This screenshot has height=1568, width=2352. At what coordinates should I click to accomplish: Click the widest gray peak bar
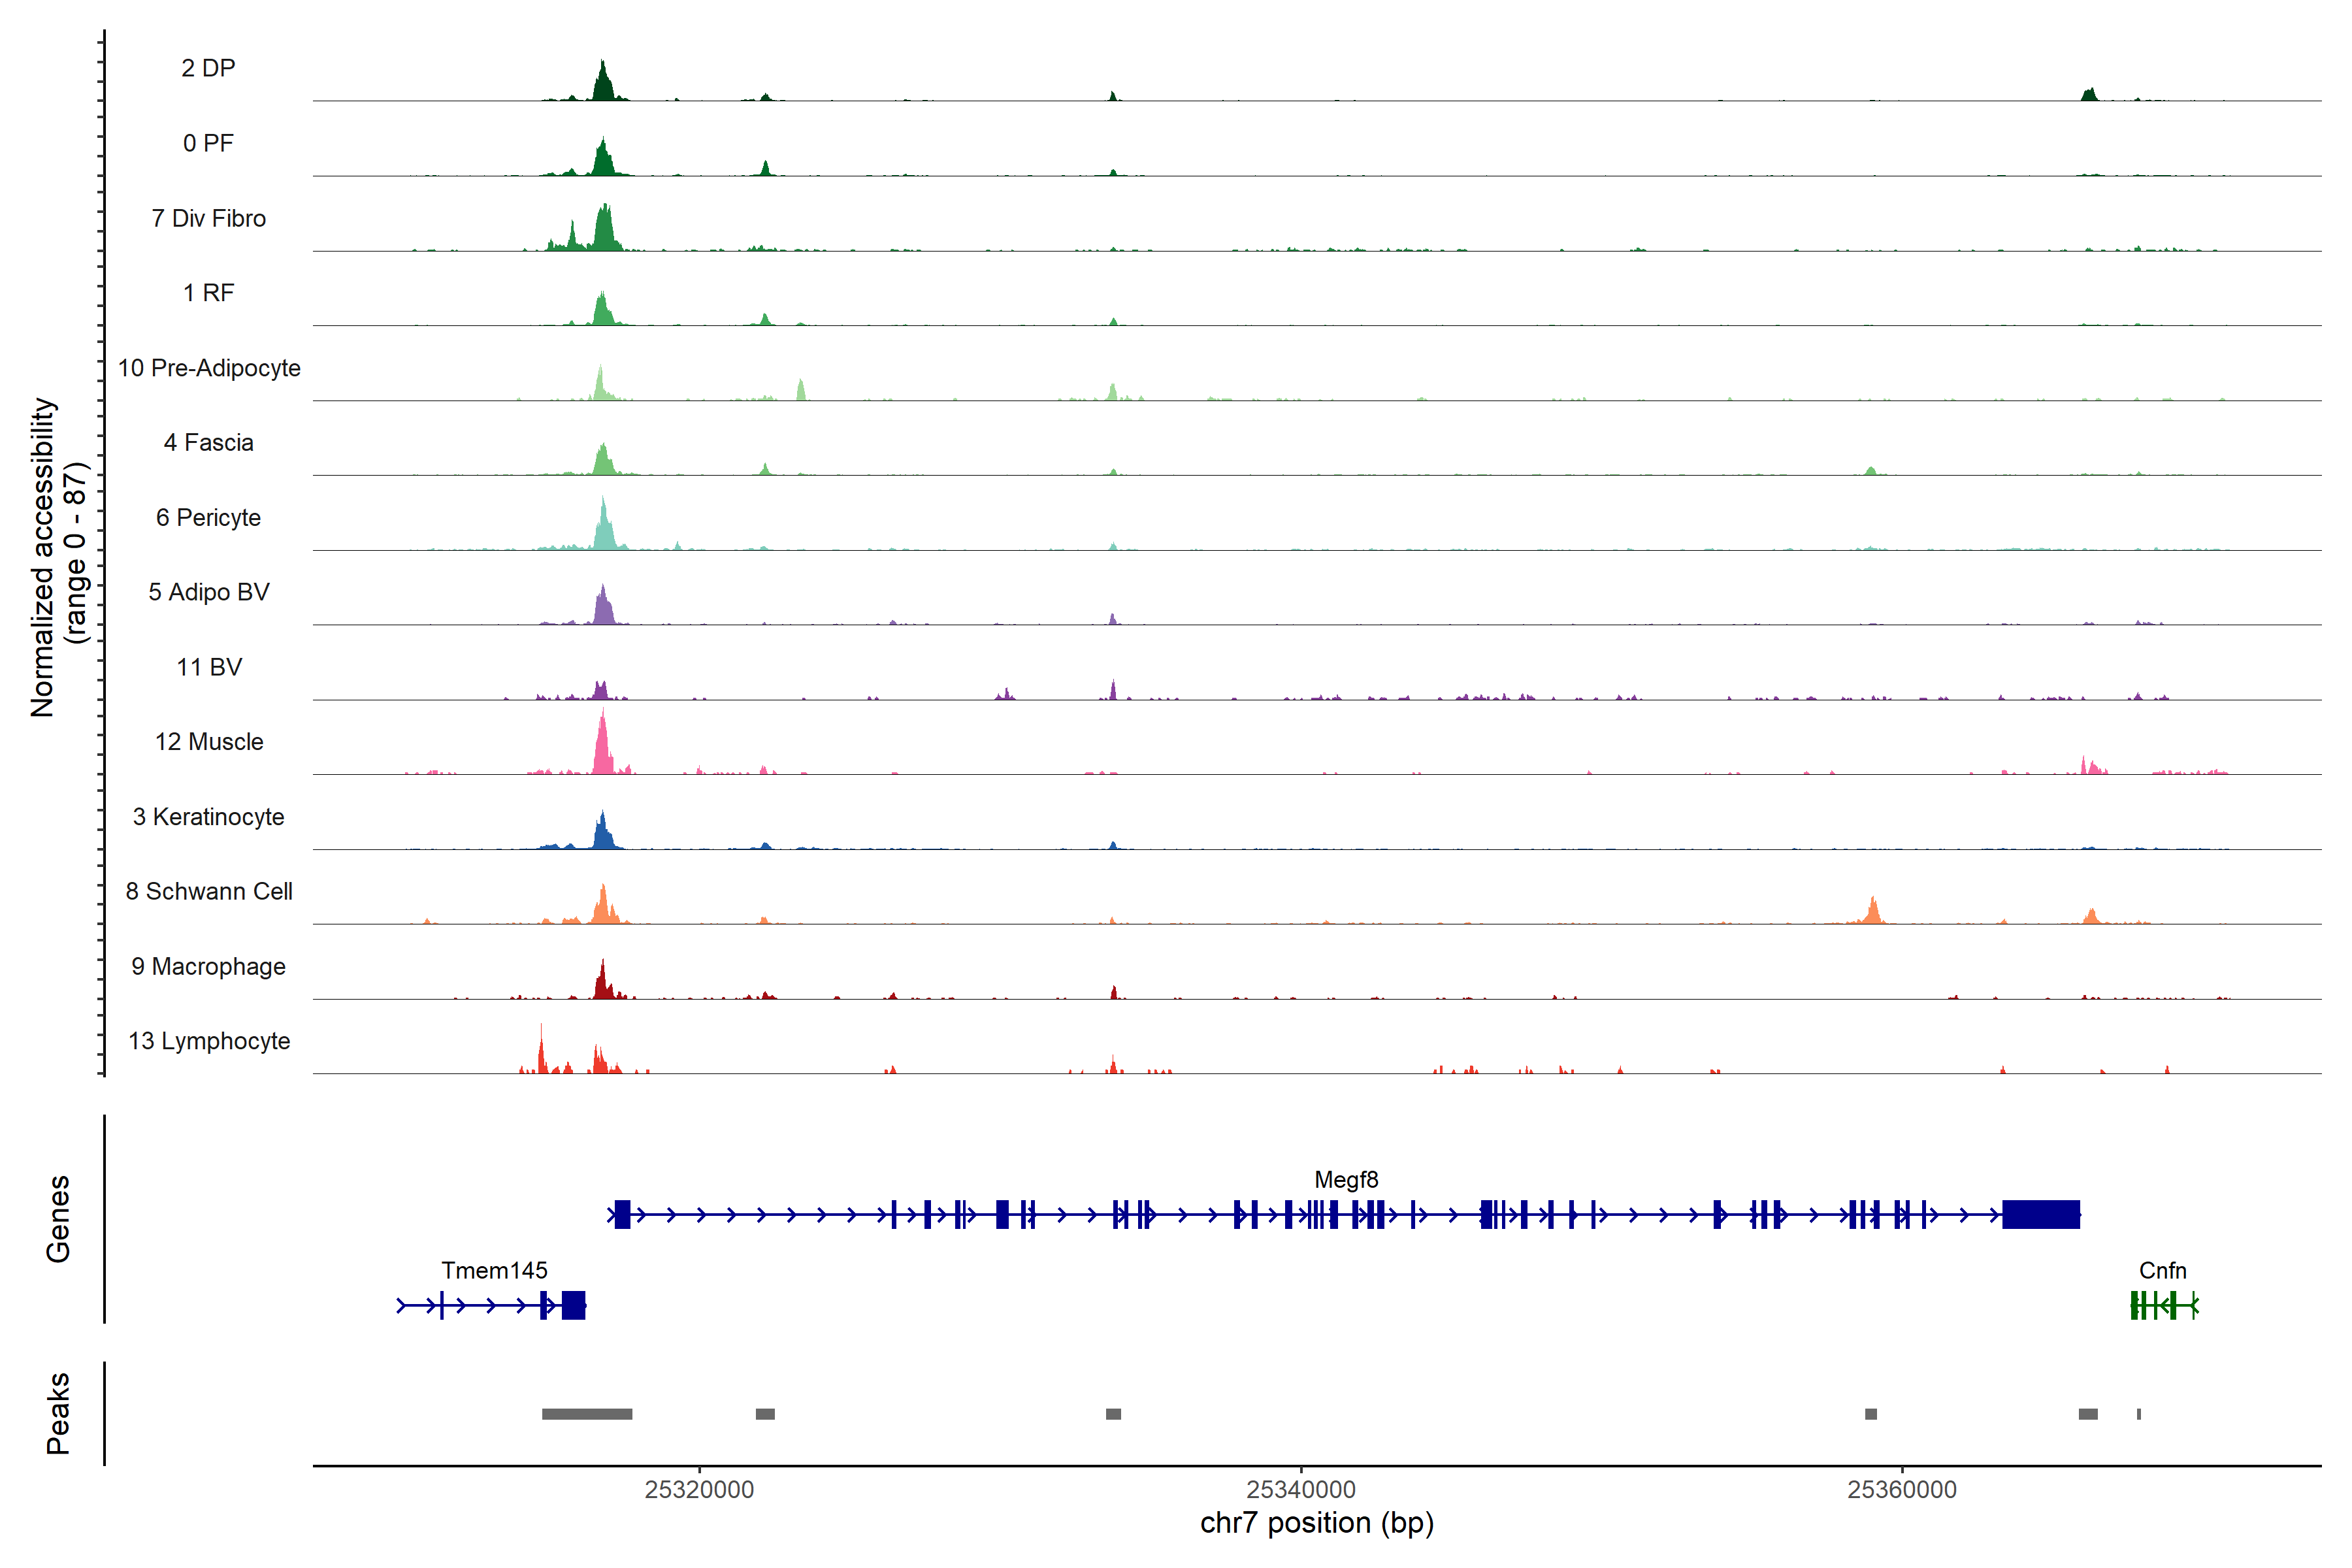[587, 1414]
